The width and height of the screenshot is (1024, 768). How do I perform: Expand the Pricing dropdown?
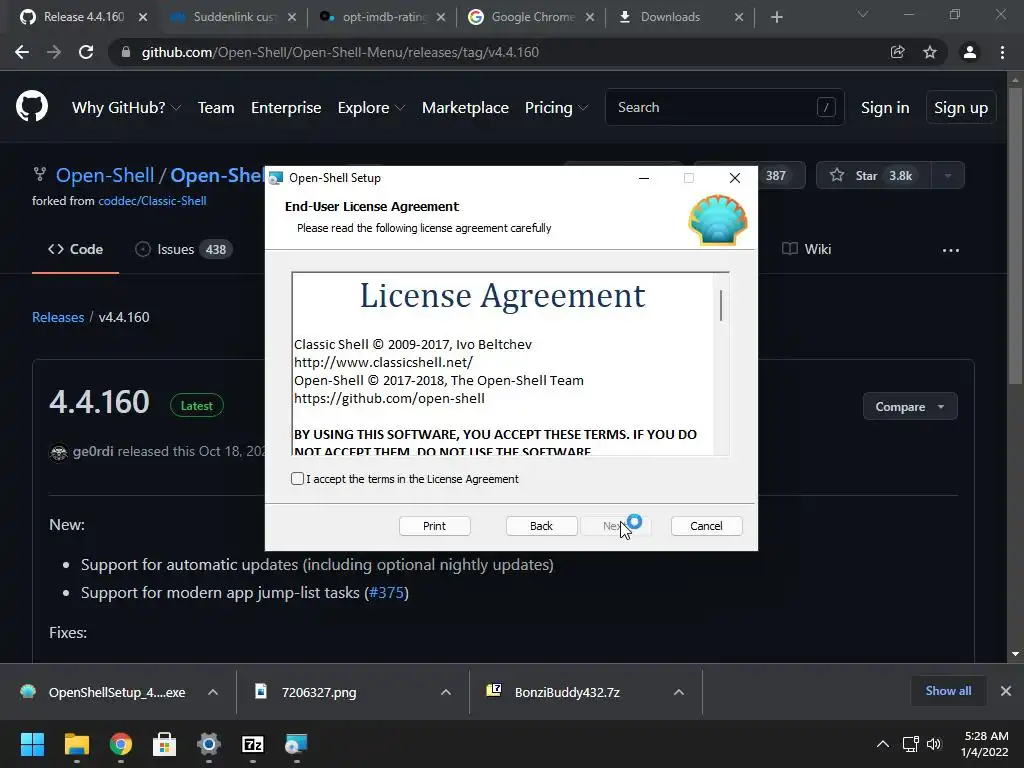pos(556,108)
